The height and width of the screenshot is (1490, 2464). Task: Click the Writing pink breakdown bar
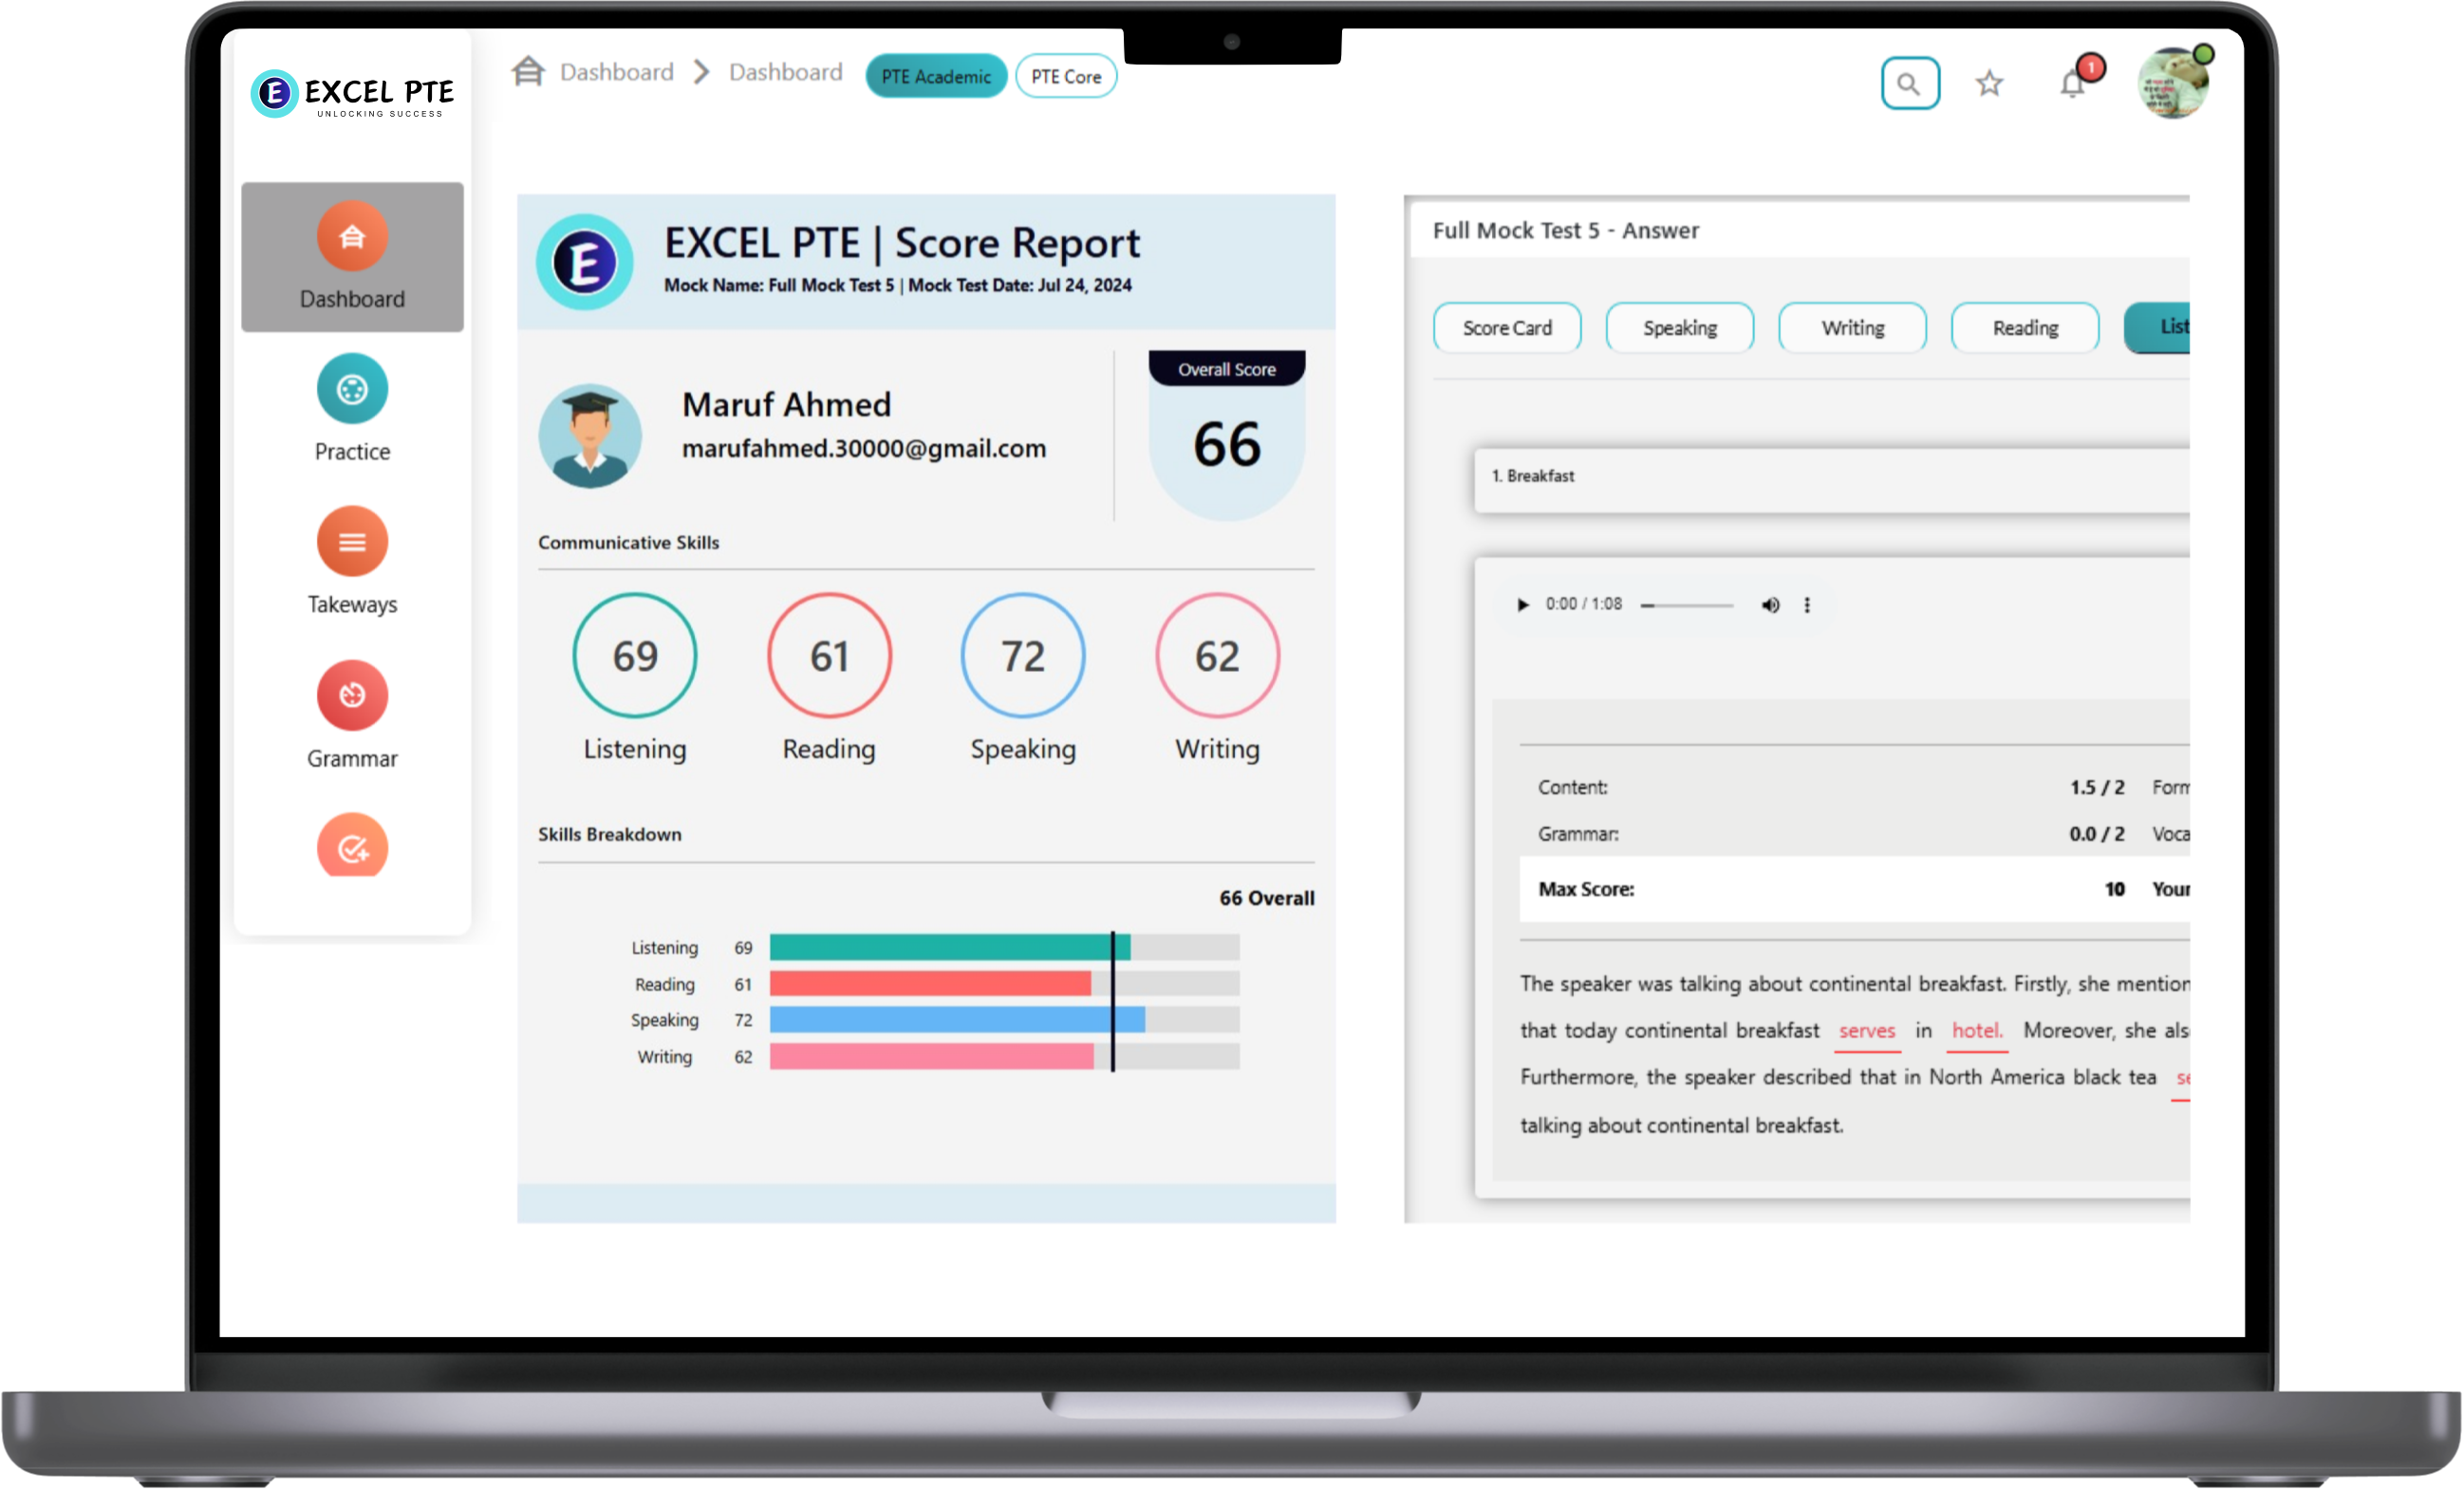[932, 1057]
